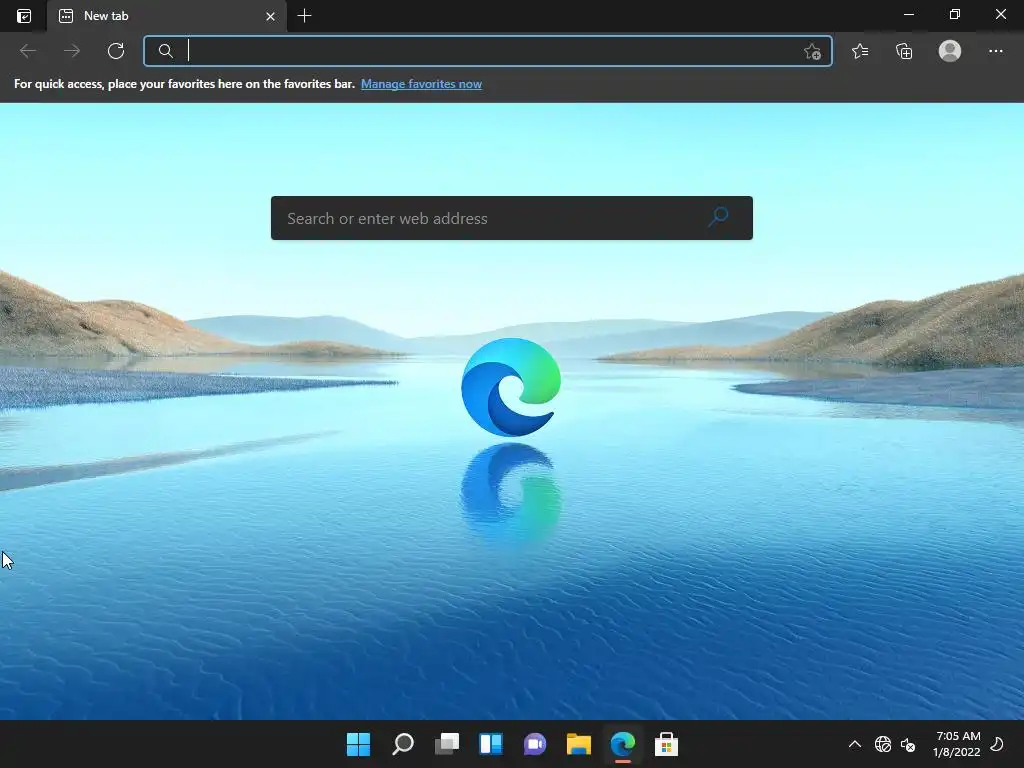The image size is (1024, 768).
Task: Open the network globe tray icon
Action: [883, 744]
